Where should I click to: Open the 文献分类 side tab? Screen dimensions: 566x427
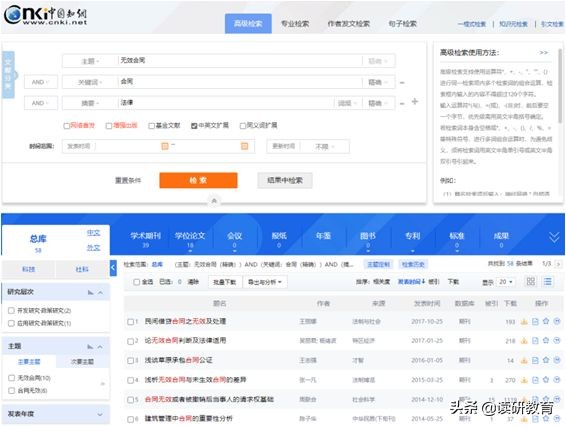[8, 75]
